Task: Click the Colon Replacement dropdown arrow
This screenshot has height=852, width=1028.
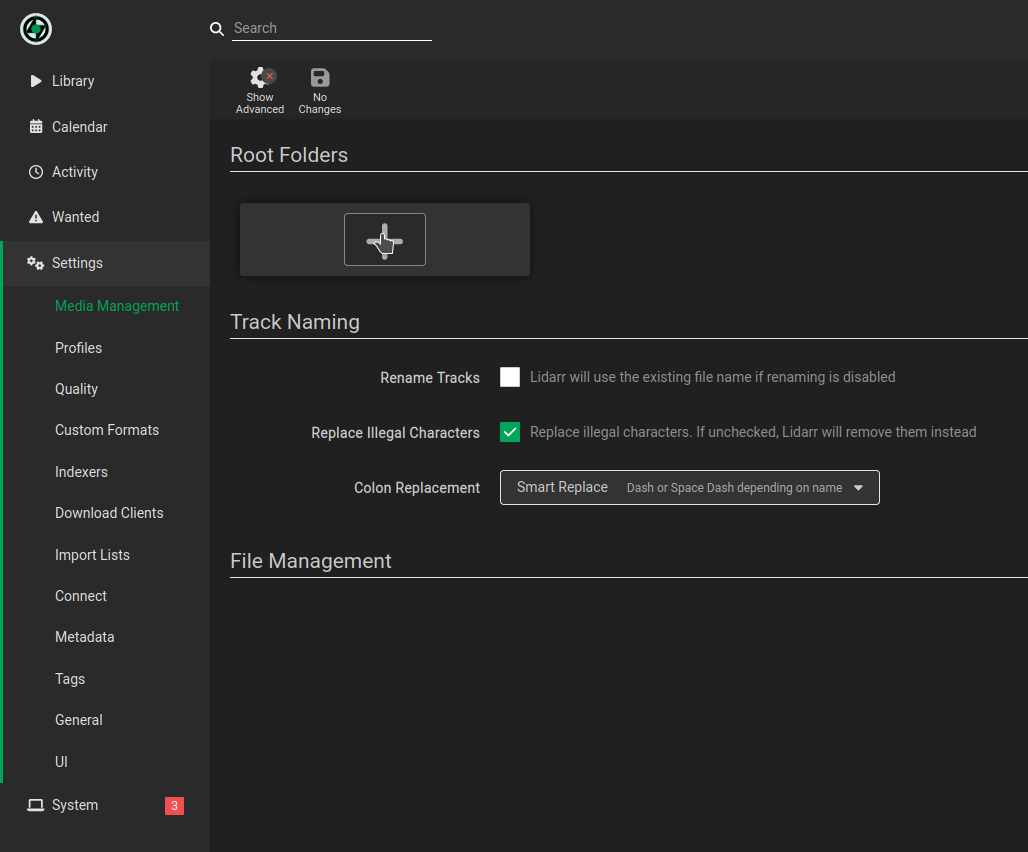Action: (858, 488)
